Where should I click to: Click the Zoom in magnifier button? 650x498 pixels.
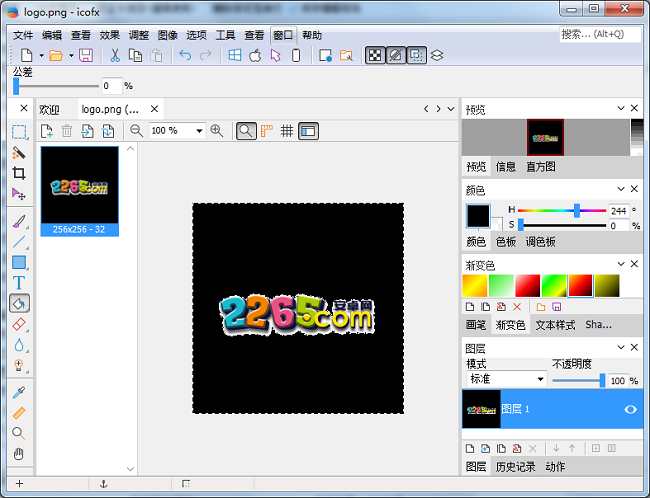point(217,130)
